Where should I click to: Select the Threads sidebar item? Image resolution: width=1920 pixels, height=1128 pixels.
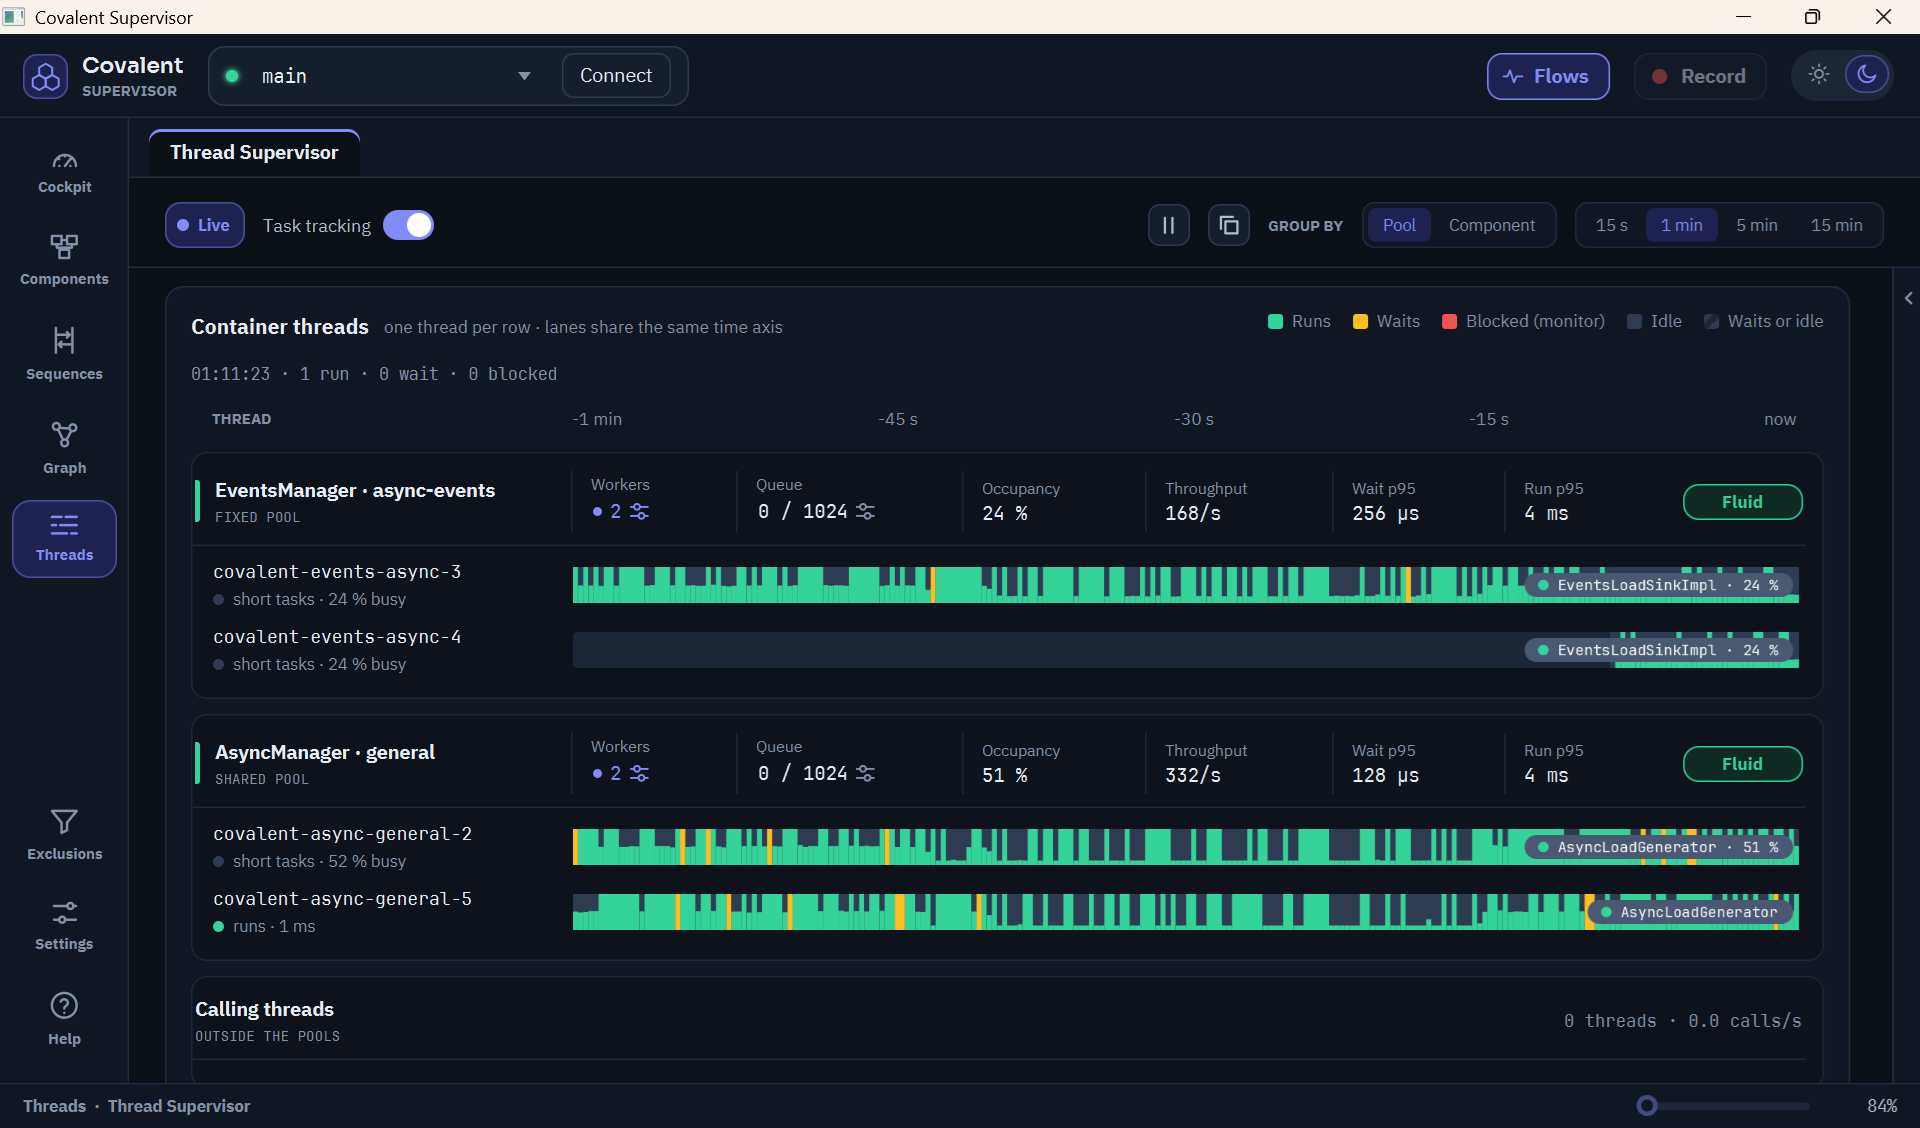tap(64, 538)
